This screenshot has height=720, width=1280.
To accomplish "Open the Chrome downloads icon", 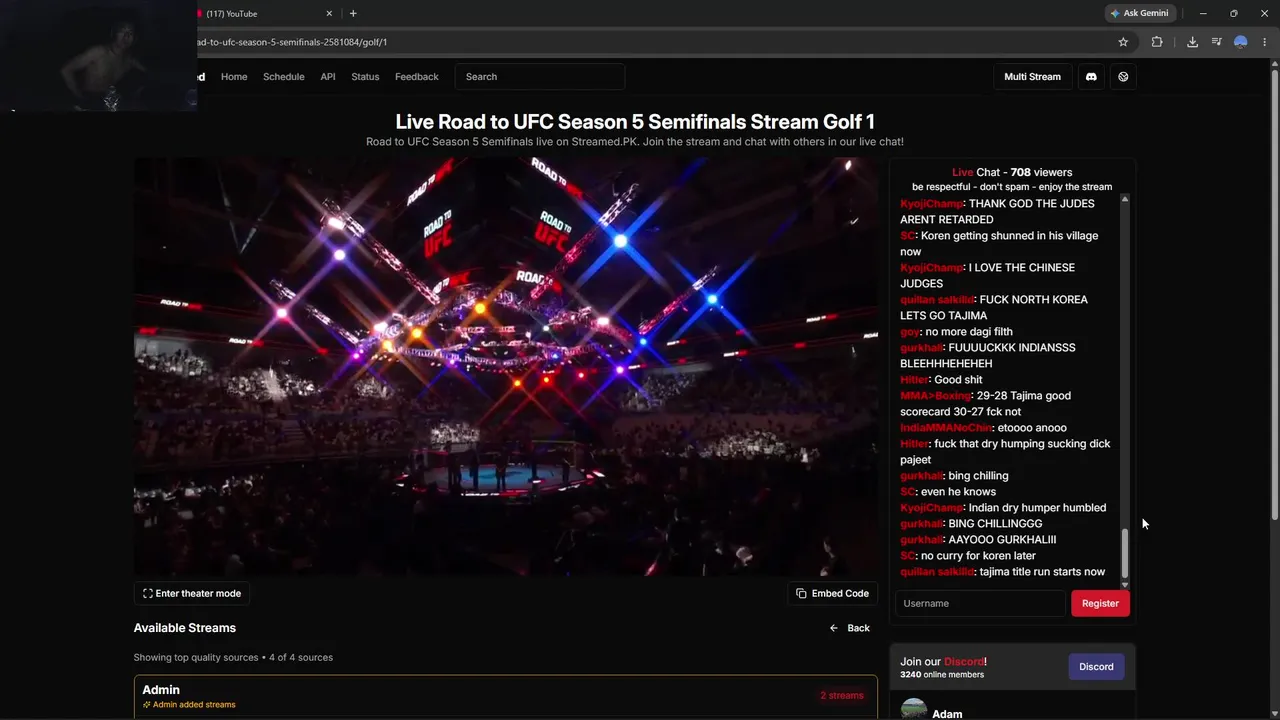I will tap(1192, 42).
